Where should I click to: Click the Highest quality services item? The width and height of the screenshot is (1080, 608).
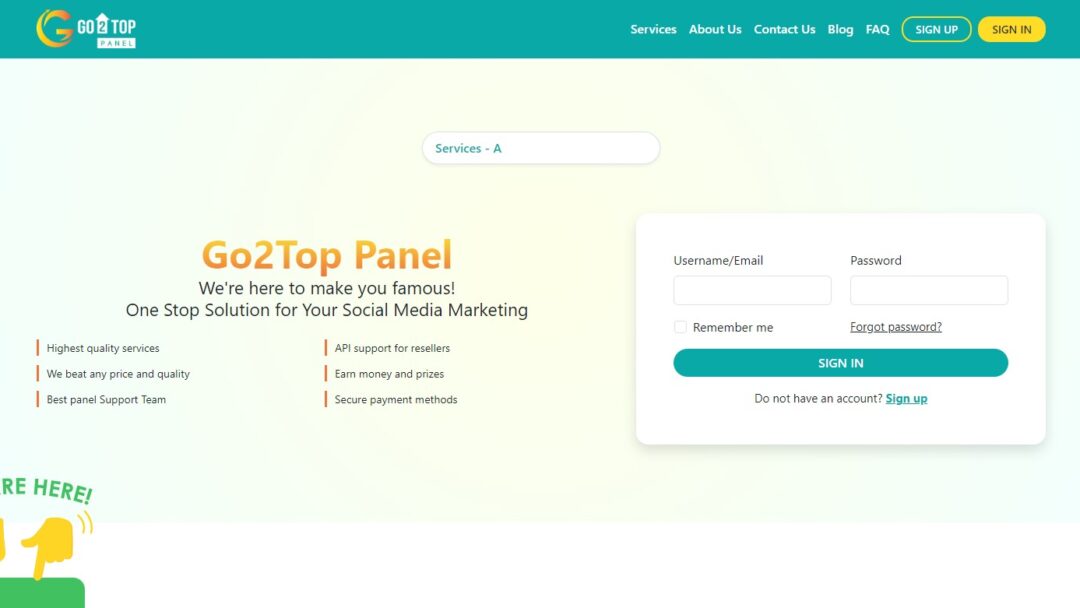pos(103,348)
